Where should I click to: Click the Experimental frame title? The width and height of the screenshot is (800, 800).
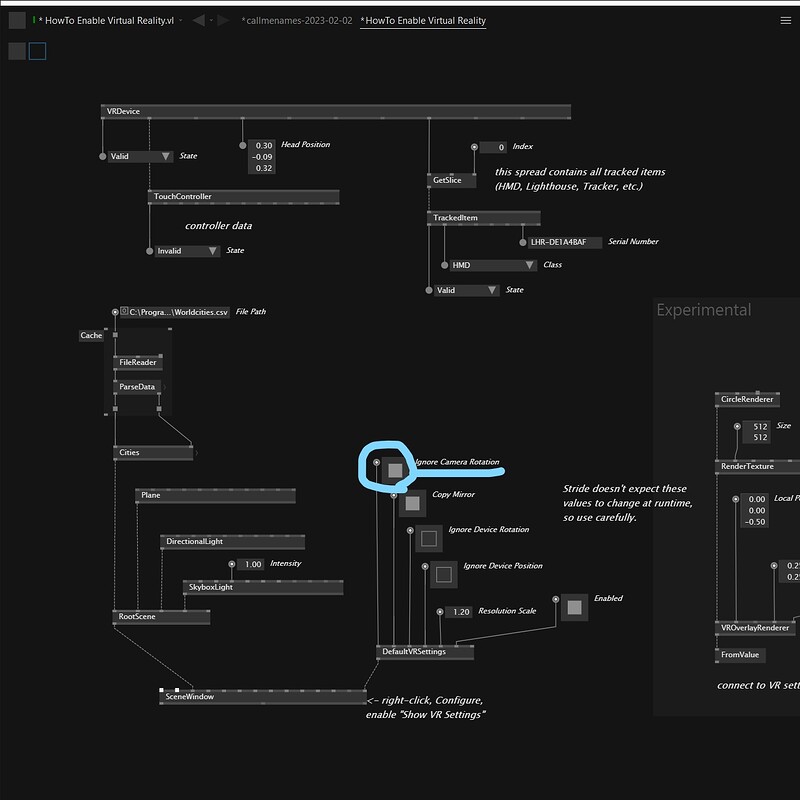[704, 310]
